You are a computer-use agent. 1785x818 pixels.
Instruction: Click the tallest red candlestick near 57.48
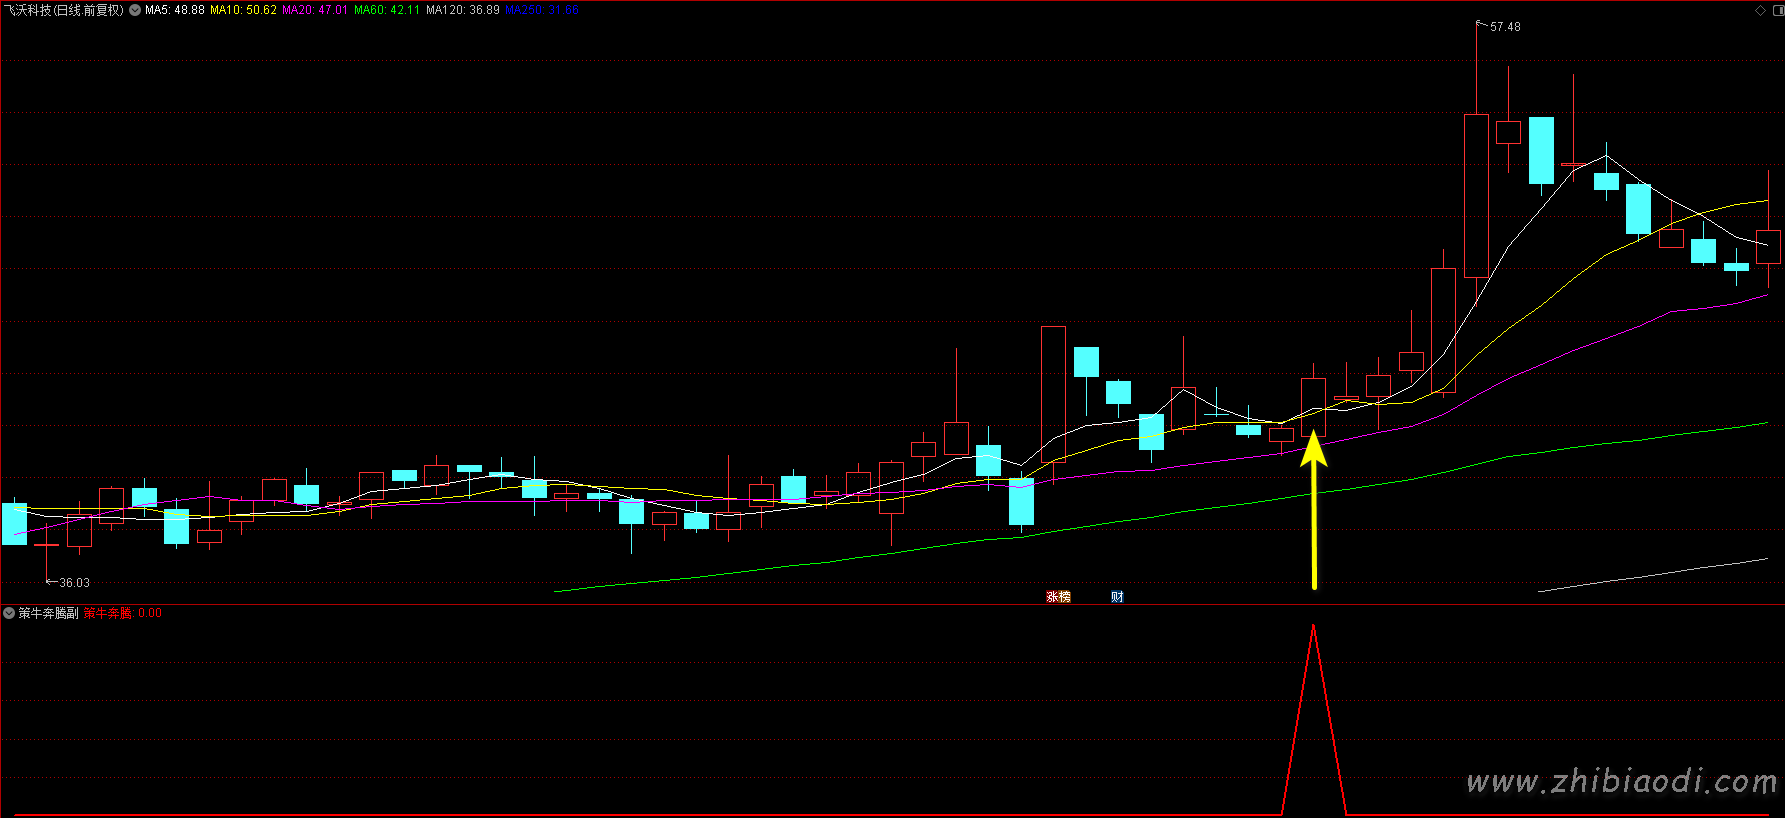pos(1476,195)
